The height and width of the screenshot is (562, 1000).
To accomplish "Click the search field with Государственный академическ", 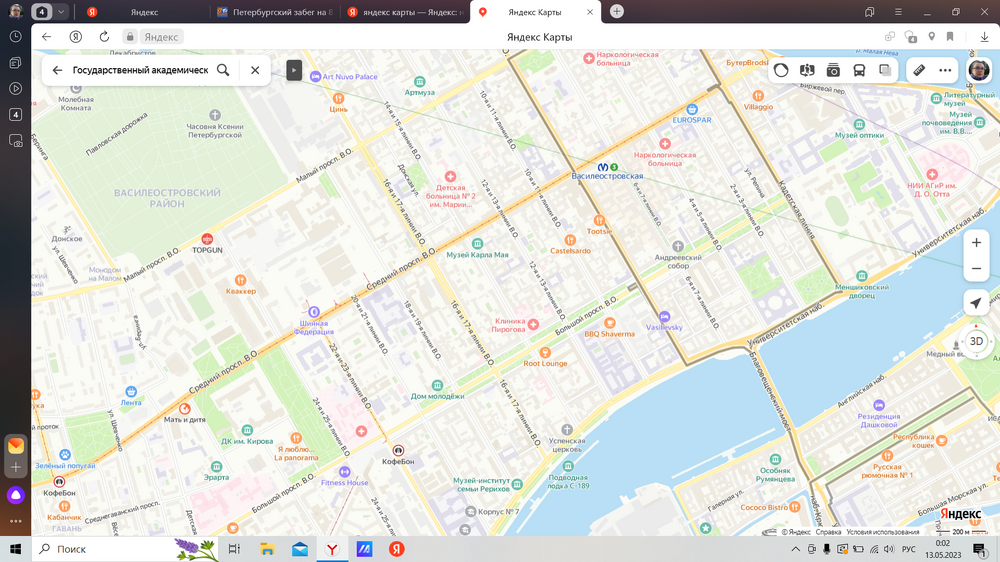I will (x=140, y=70).
